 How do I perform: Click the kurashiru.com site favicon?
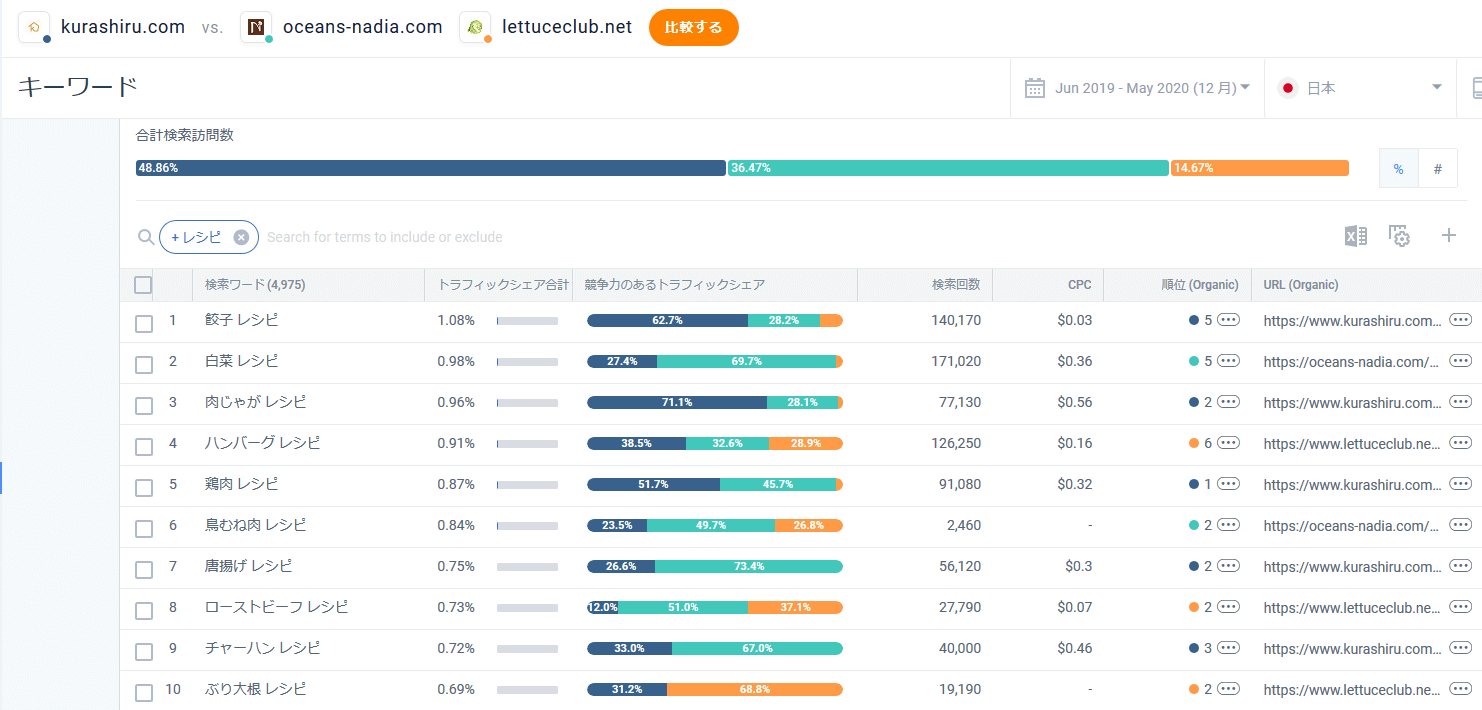[x=35, y=27]
